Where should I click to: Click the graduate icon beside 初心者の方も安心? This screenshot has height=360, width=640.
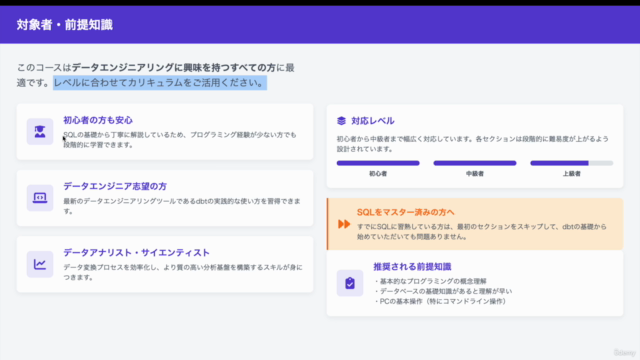tap(40, 131)
